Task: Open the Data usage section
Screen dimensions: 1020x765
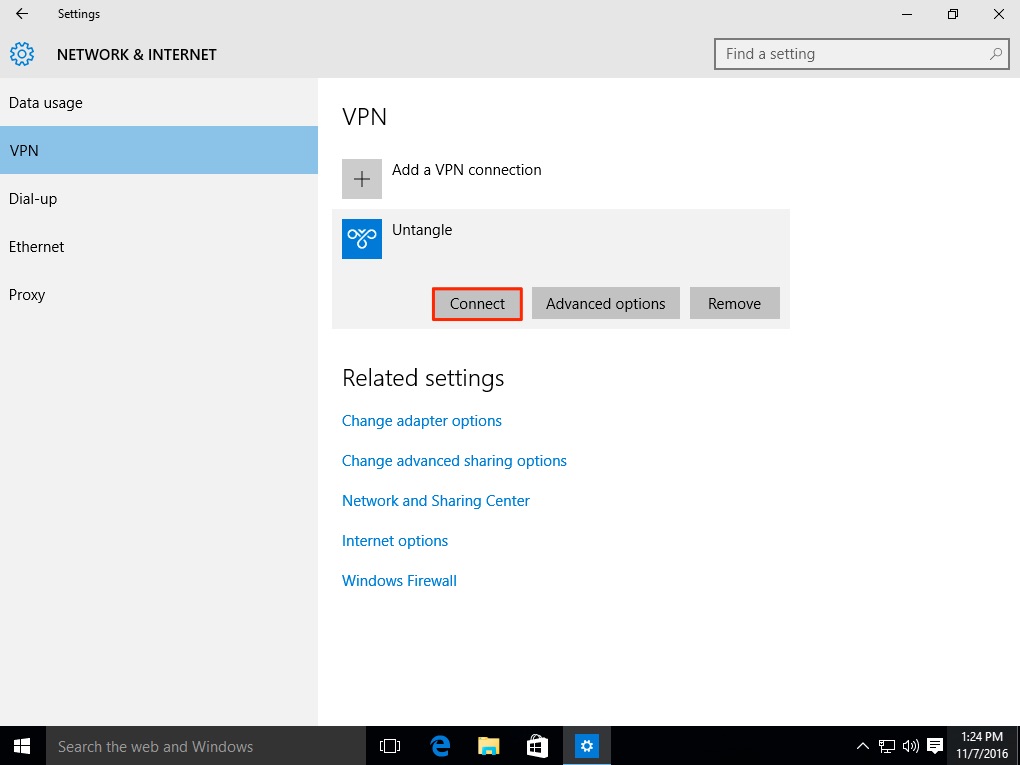Action: tap(46, 103)
